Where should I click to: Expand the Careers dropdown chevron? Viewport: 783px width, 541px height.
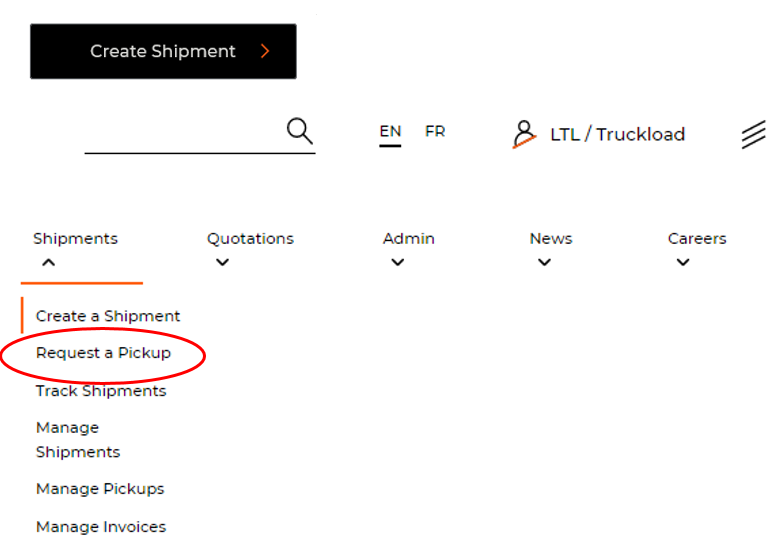coord(683,263)
